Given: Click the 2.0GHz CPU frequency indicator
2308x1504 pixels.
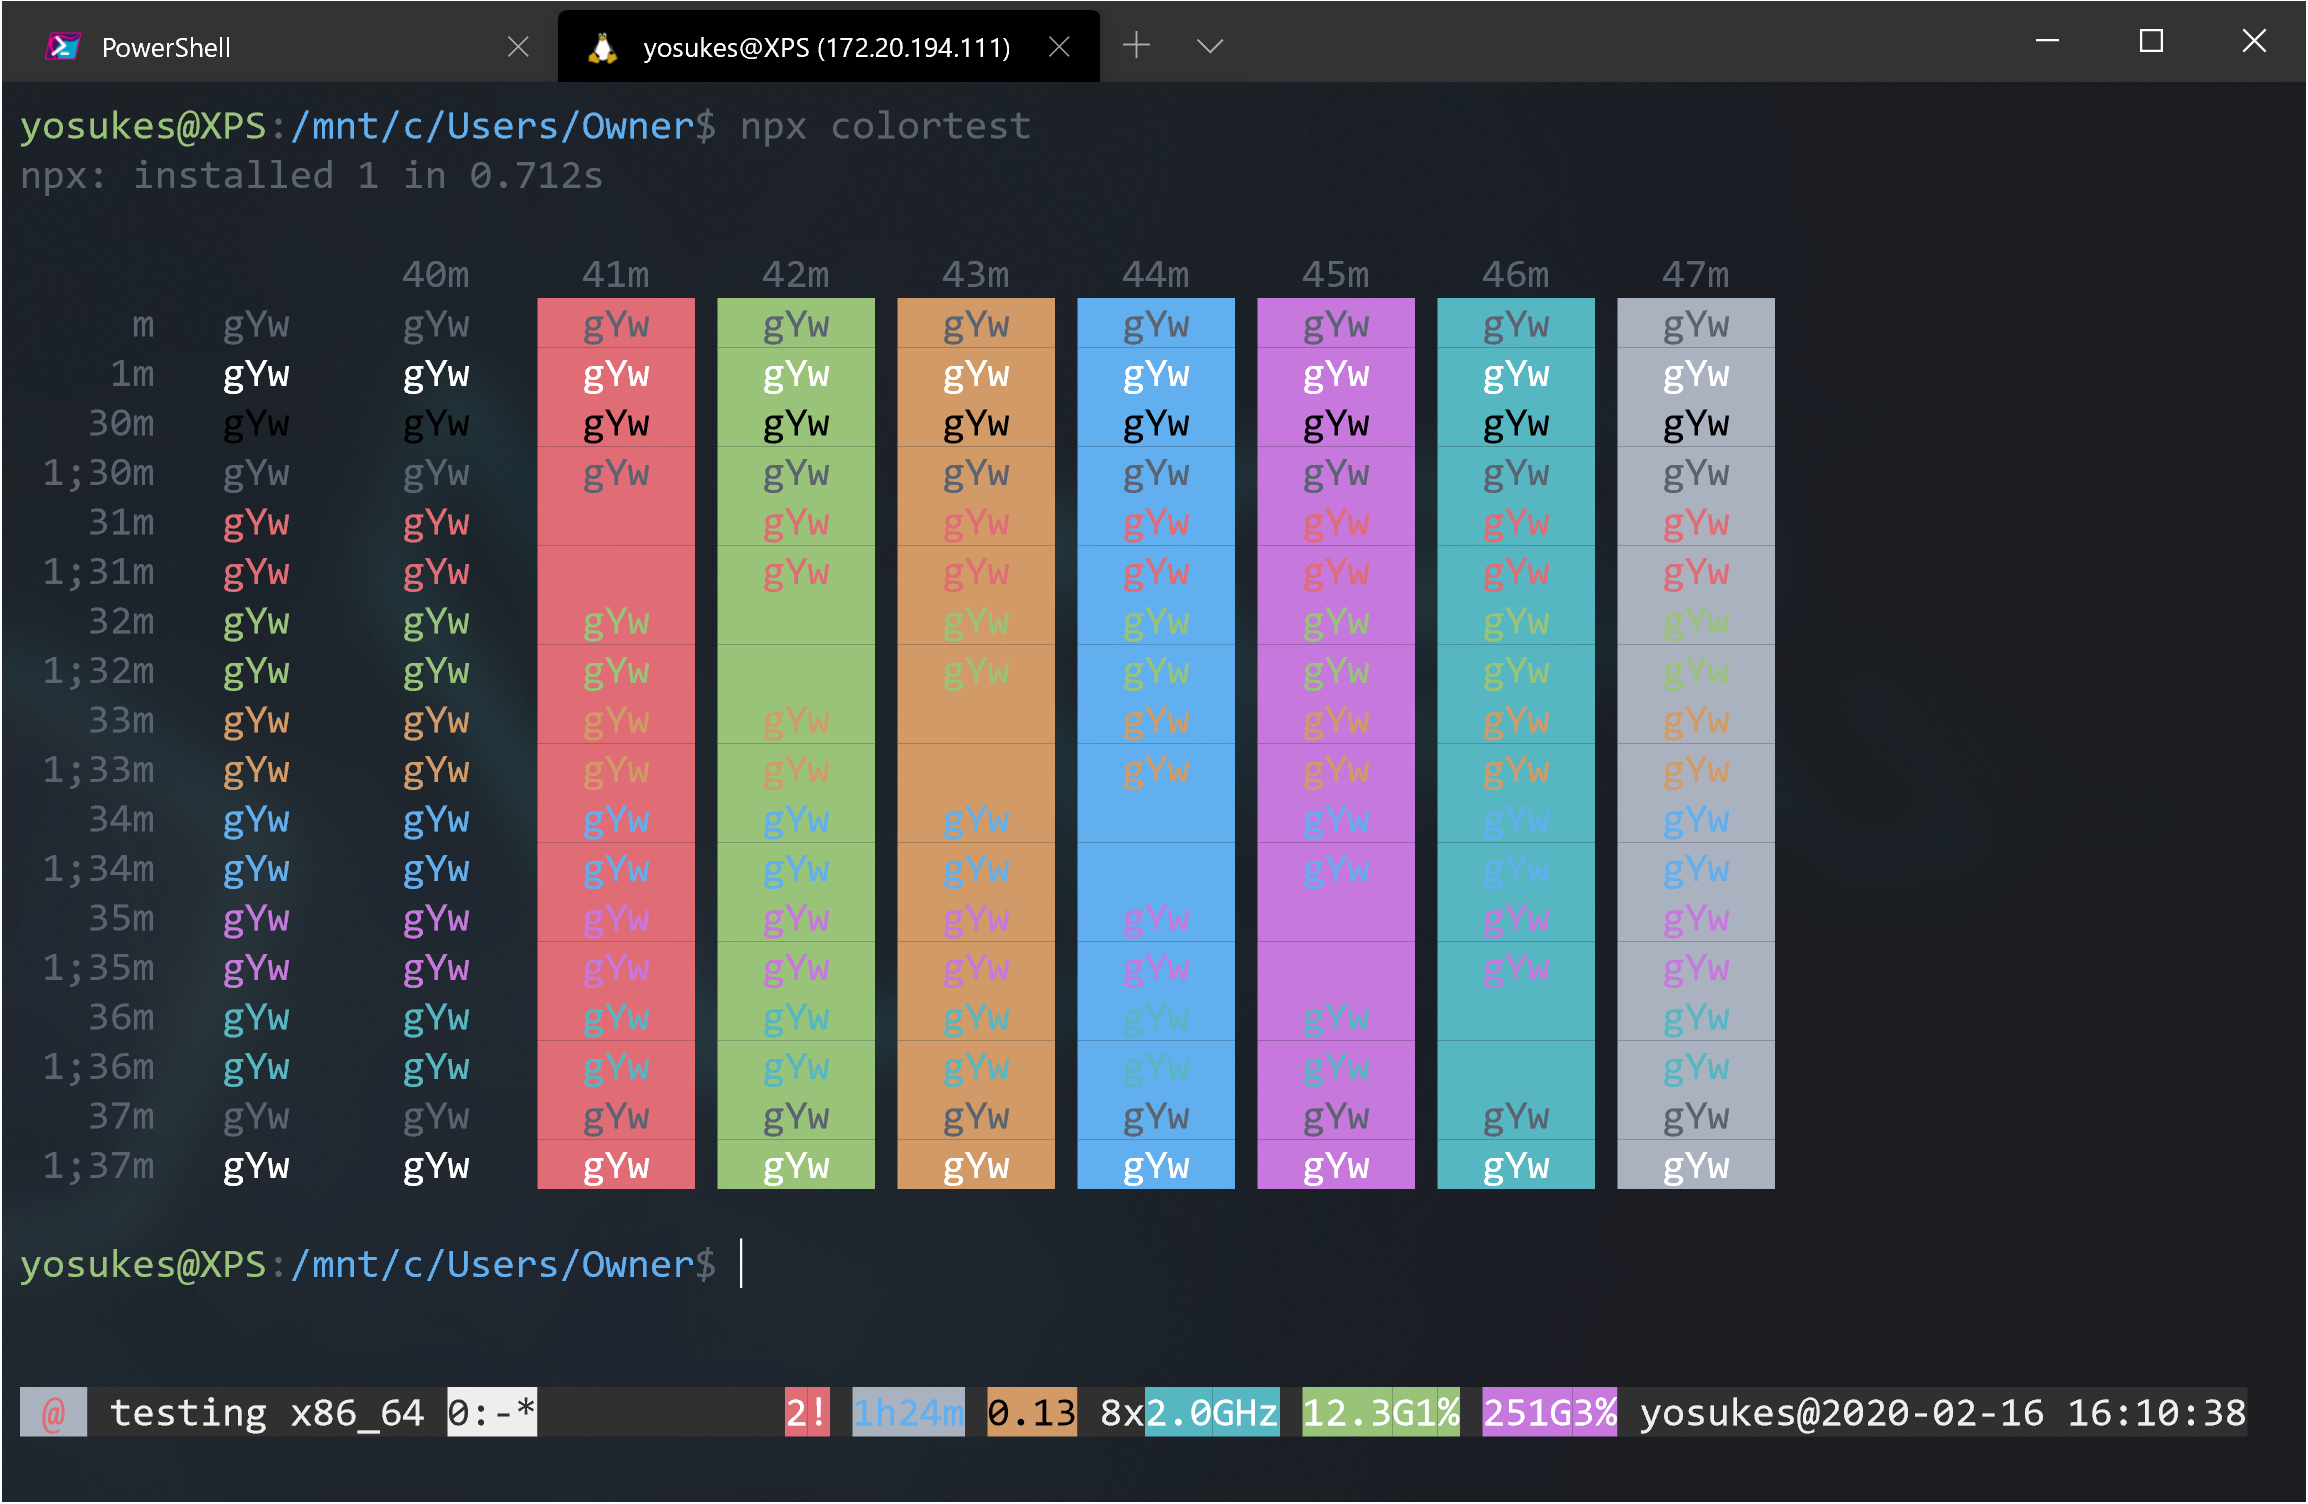Looking at the screenshot, I should click(x=1211, y=1412).
